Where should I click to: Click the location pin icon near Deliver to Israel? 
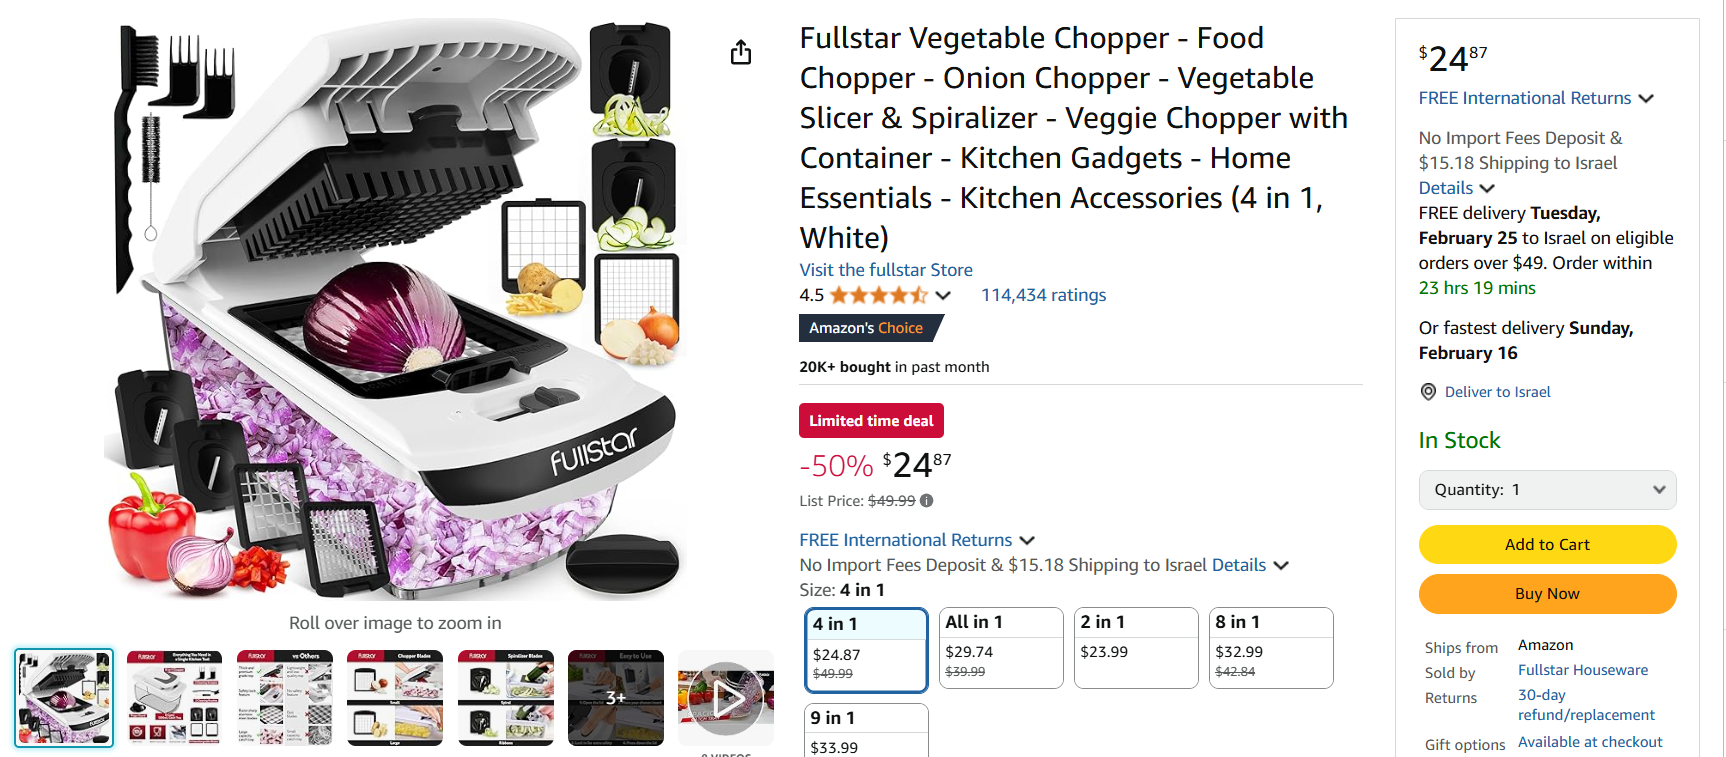[1428, 392]
